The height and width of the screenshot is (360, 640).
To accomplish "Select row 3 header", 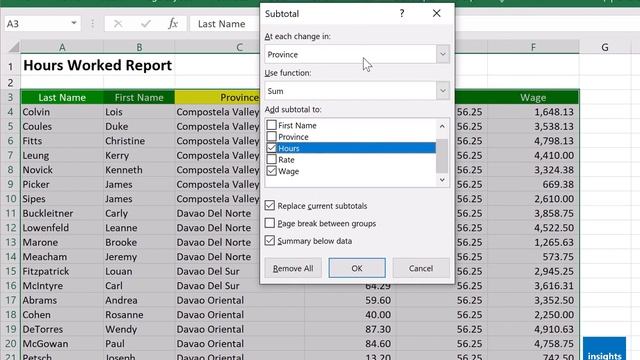I will [10, 97].
